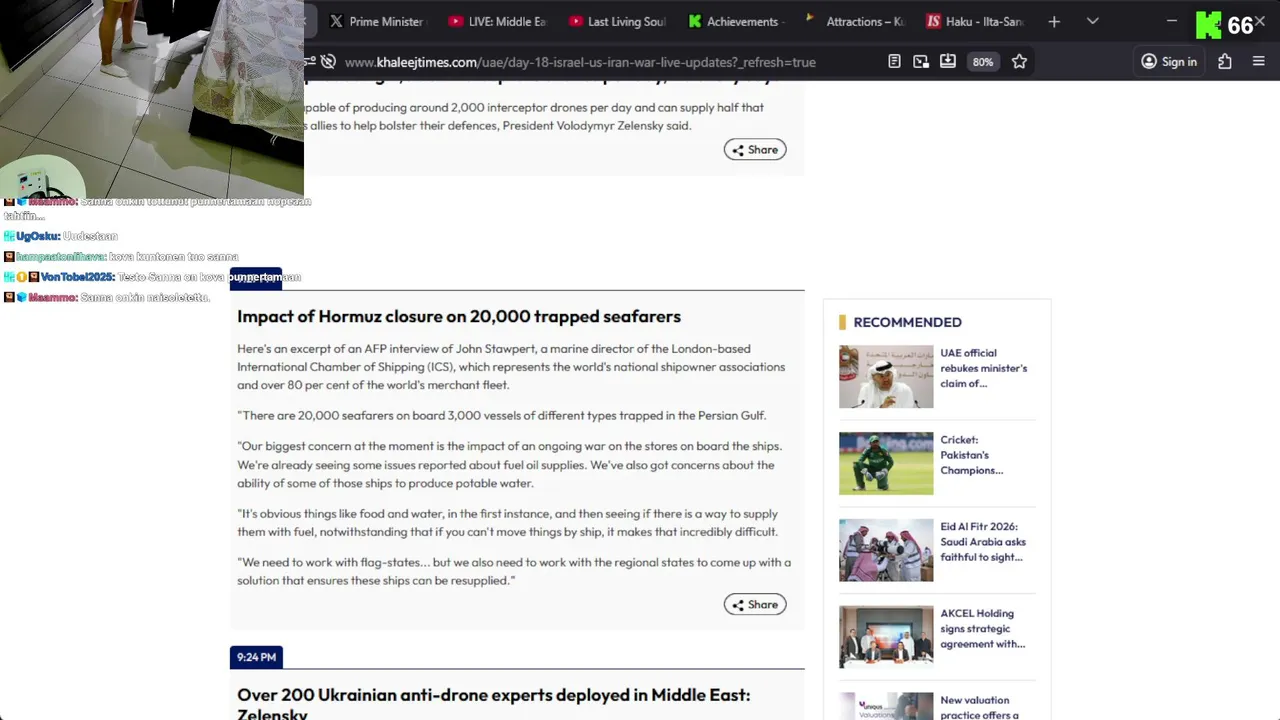Expand the list all tabs chevron

coord(1092,21)
